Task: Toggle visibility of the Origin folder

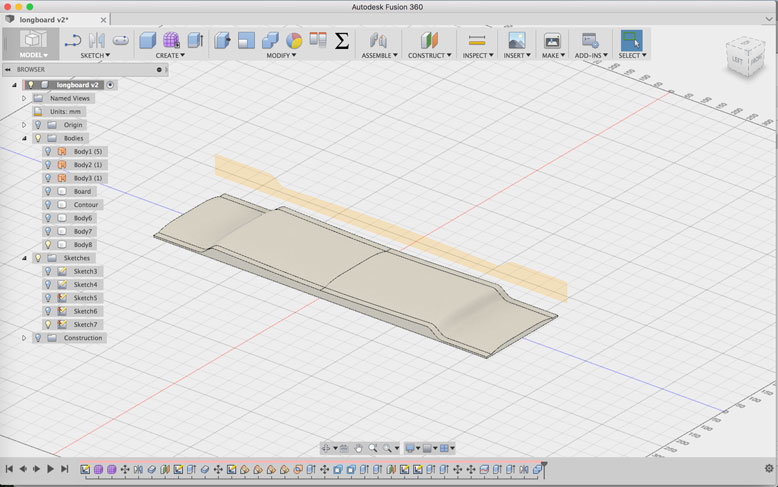Action: [x=38, y=125]
